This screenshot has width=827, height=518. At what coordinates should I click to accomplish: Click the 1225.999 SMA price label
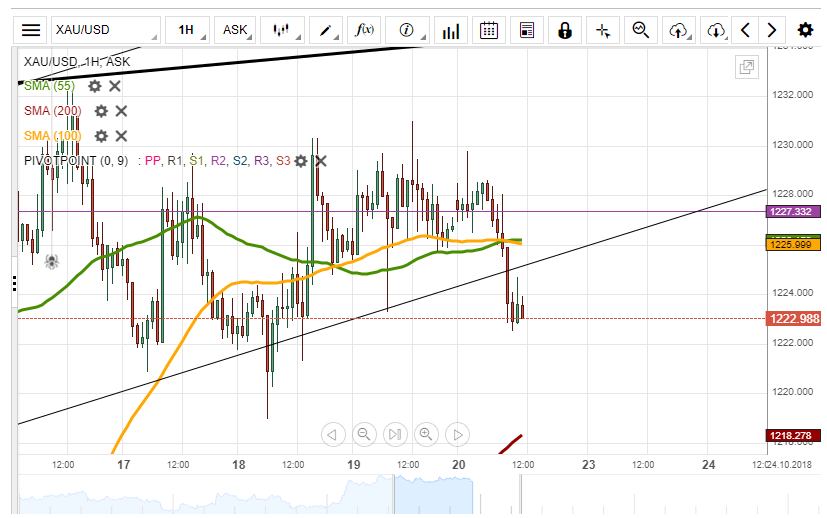pyautogui.click(x=793, y=245)
